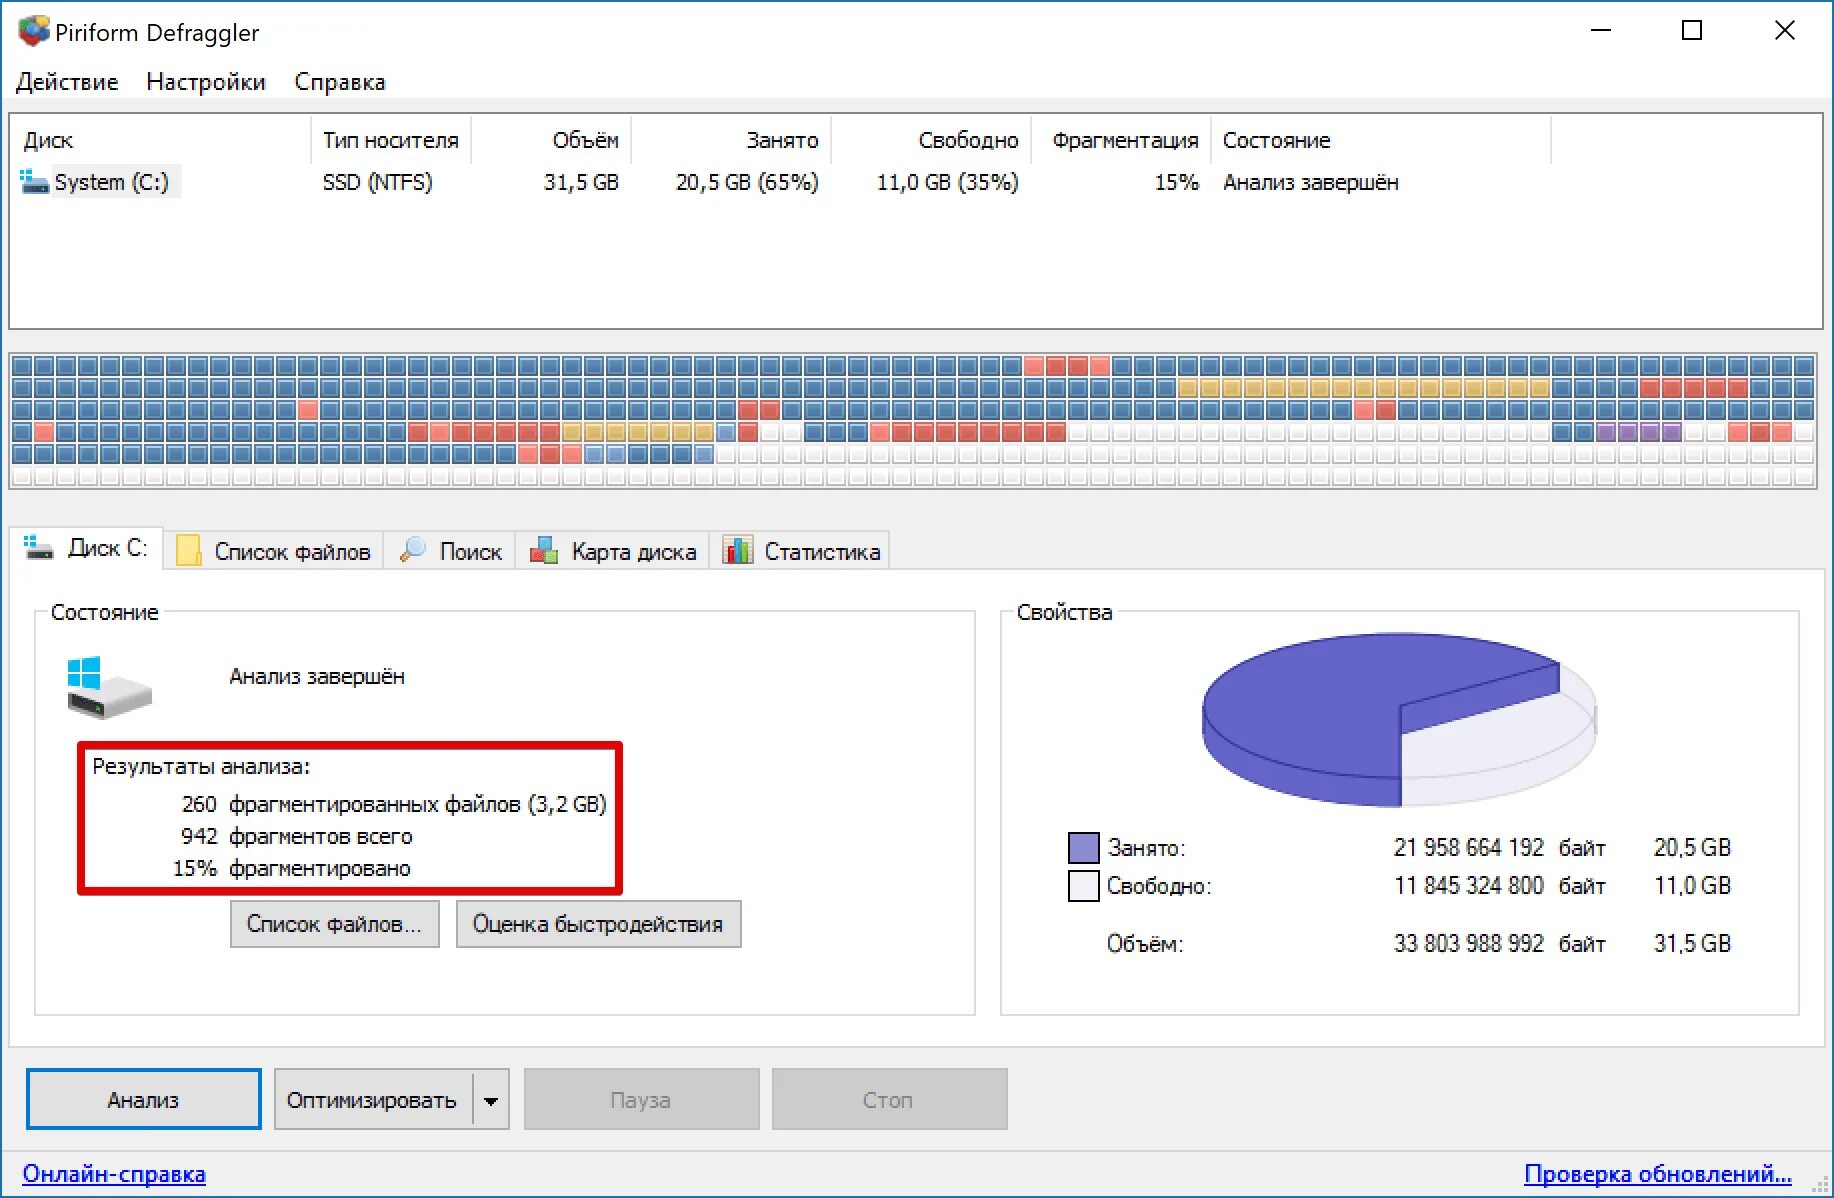Viewport: 1834px width, 1198px height.
Task: Click the 11,0 GB (35%) free cell
Action: tap(948, 182)
